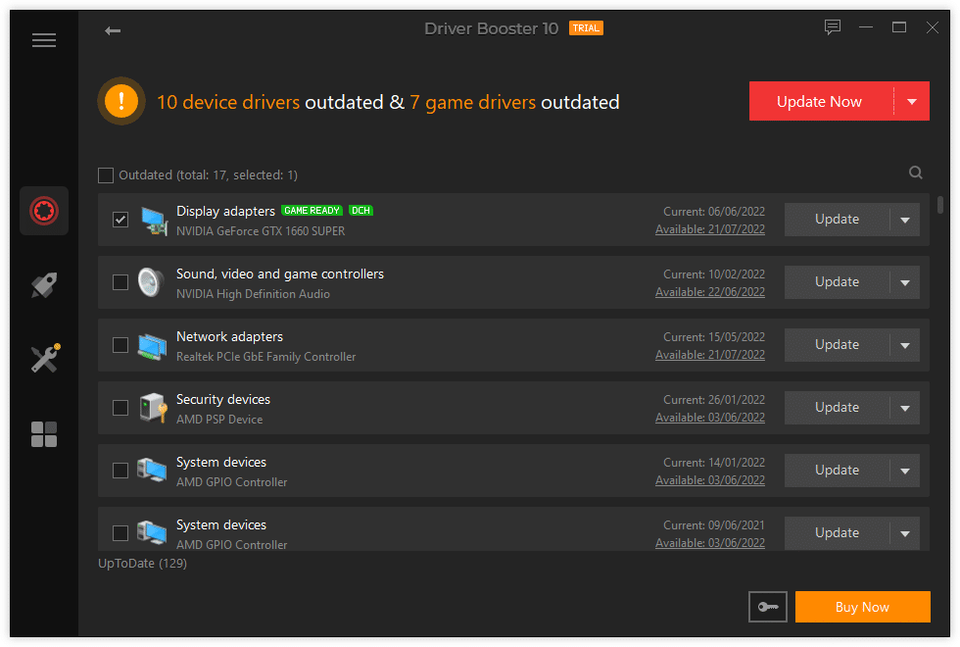Viewport: 960px width, 647px height.
Task: Click the red Update Now button
Action: pyautogui.click(x=819, y=102)
